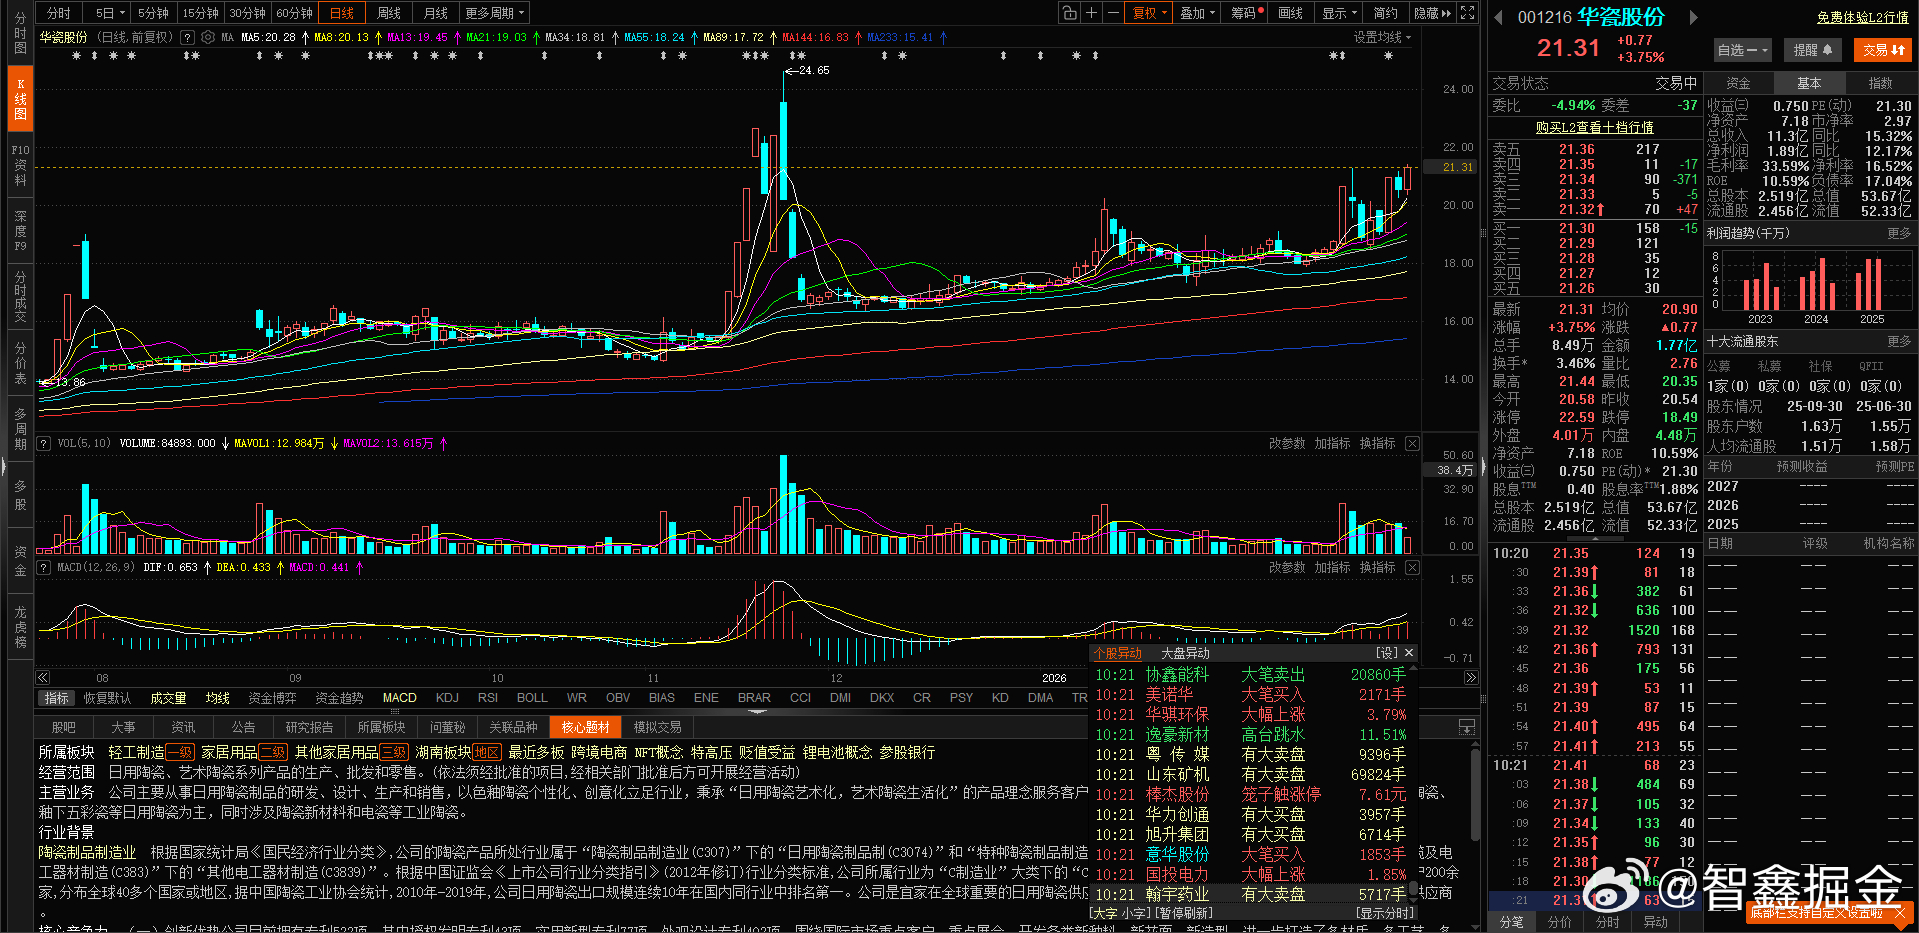The image size is (1919, 933).
Task: Open the 分时图 view in the left sidebar
Action: coord(20,33)
